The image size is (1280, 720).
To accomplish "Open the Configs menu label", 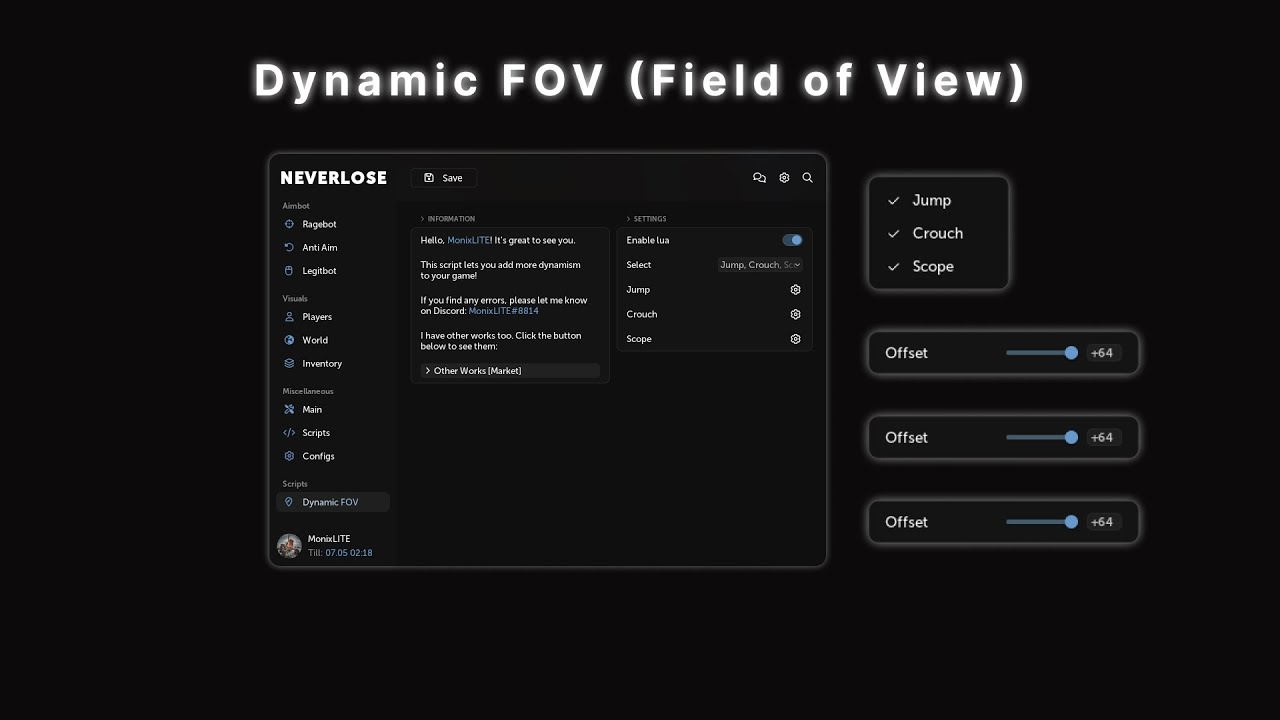I will (318, 456).
